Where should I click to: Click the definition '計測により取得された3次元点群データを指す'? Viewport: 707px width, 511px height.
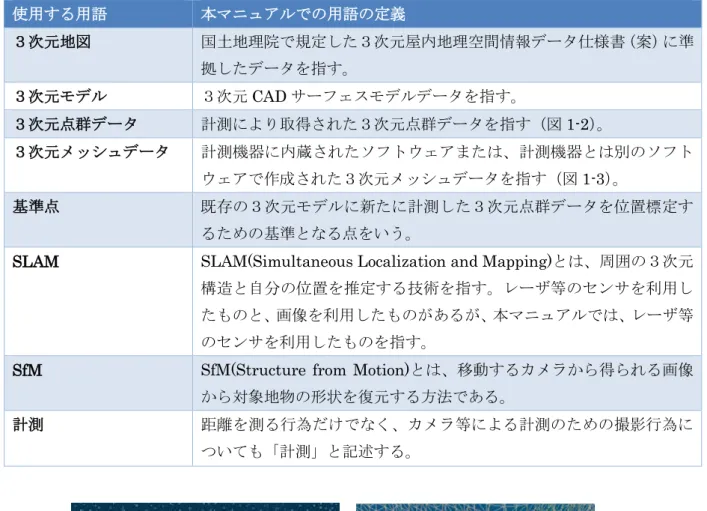tap(366, 124)
